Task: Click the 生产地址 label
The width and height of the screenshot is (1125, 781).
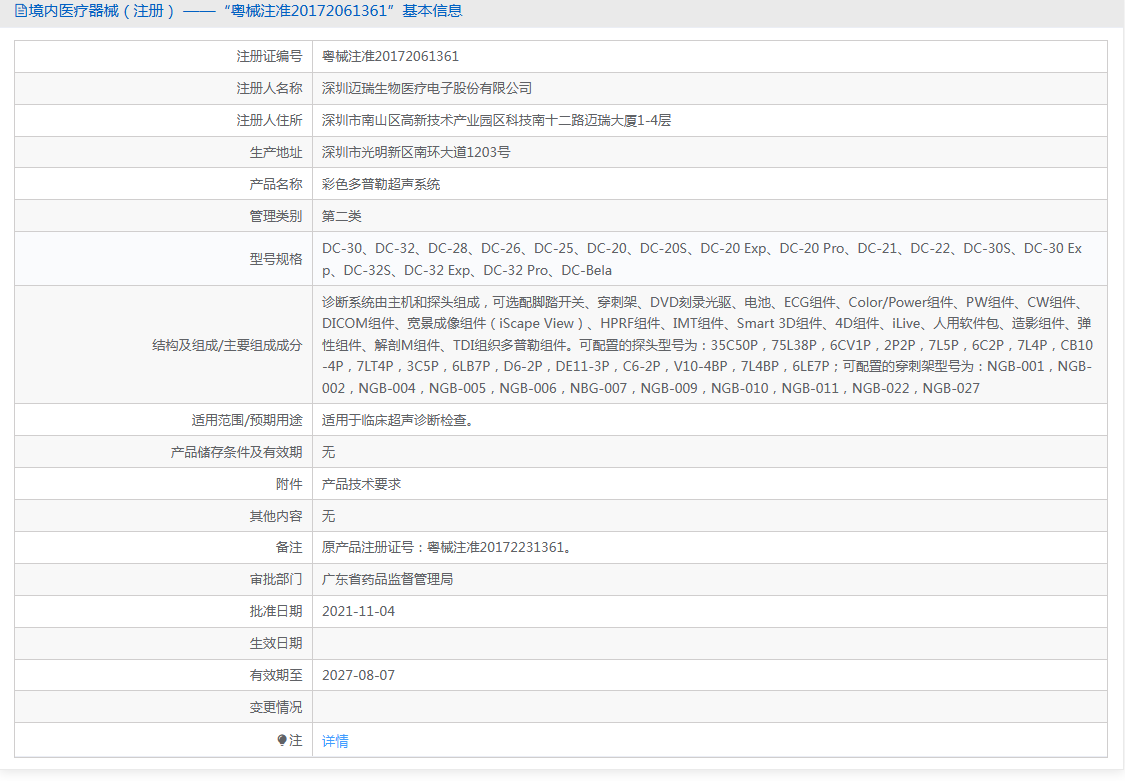Action: 276,152
